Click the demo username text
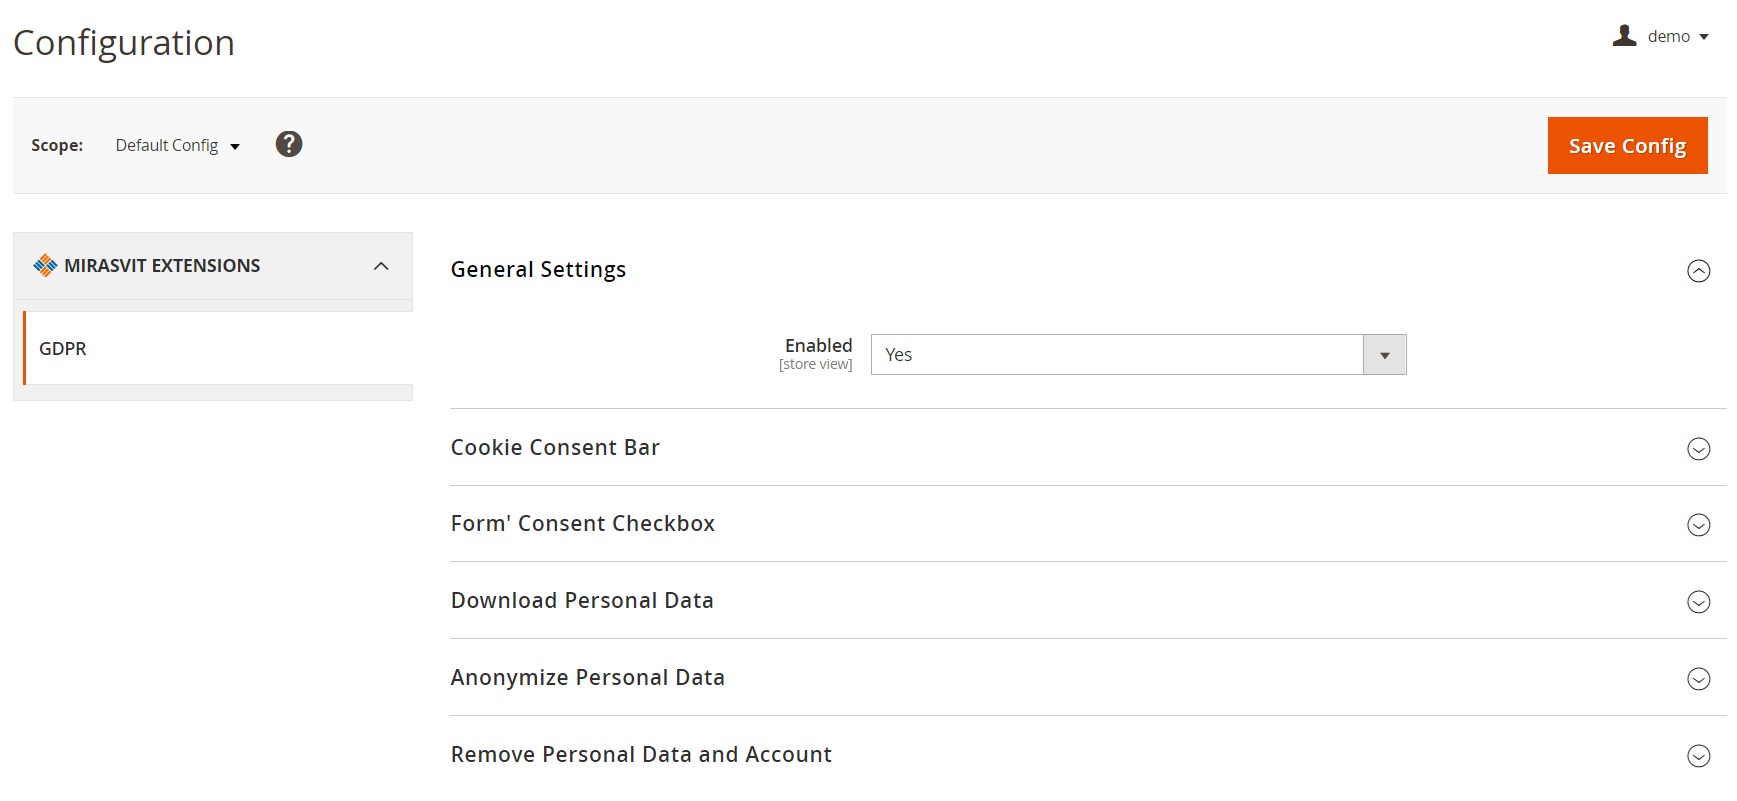 (1668, 36)
